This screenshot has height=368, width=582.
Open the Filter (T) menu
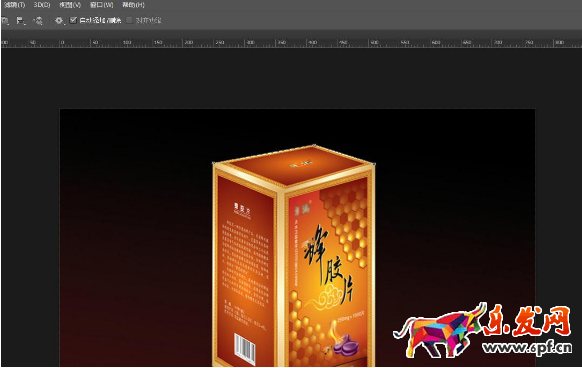pos(14,5)
